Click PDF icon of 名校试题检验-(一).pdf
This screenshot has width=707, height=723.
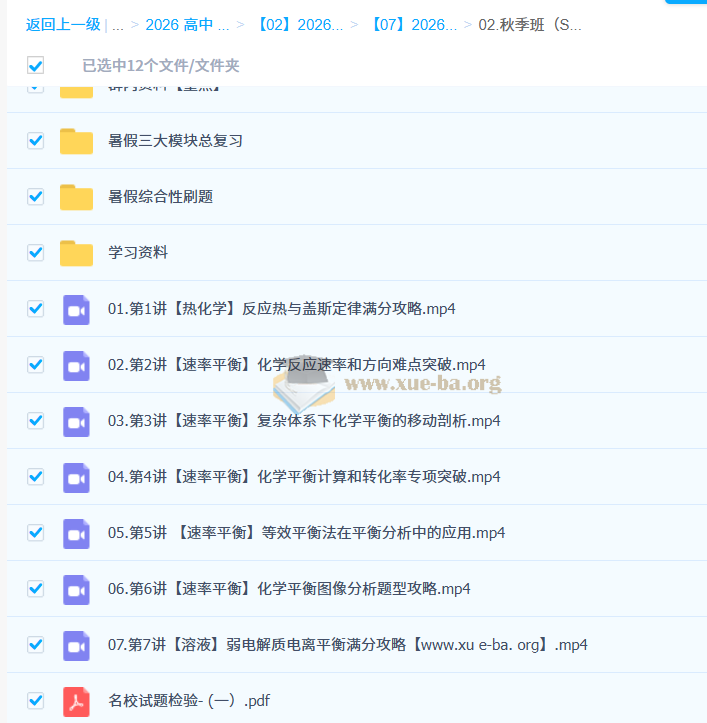point(76,701)
